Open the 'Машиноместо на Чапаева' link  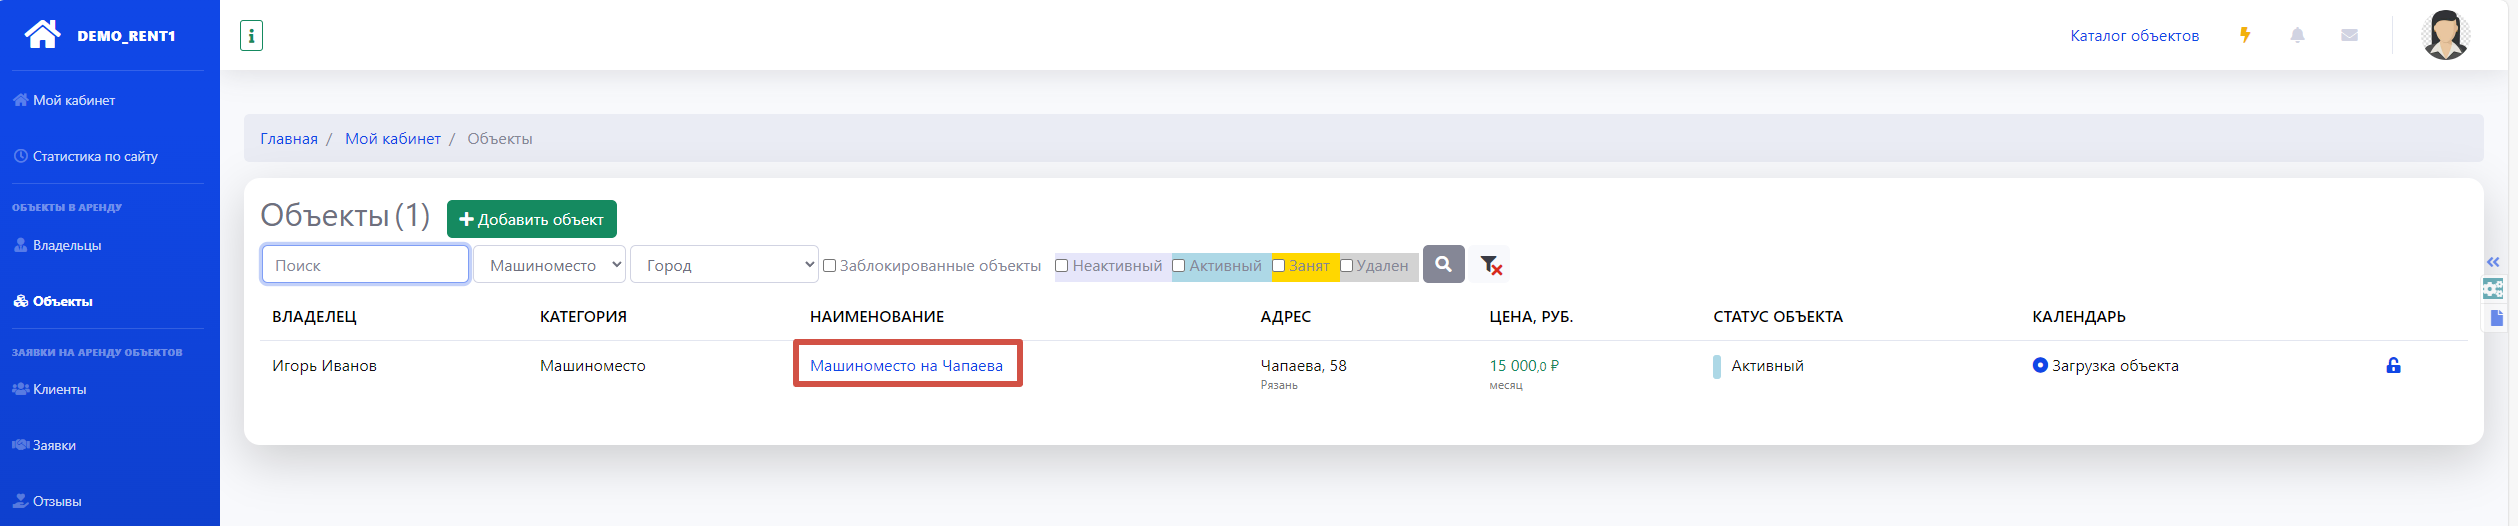tap(906, 365)
